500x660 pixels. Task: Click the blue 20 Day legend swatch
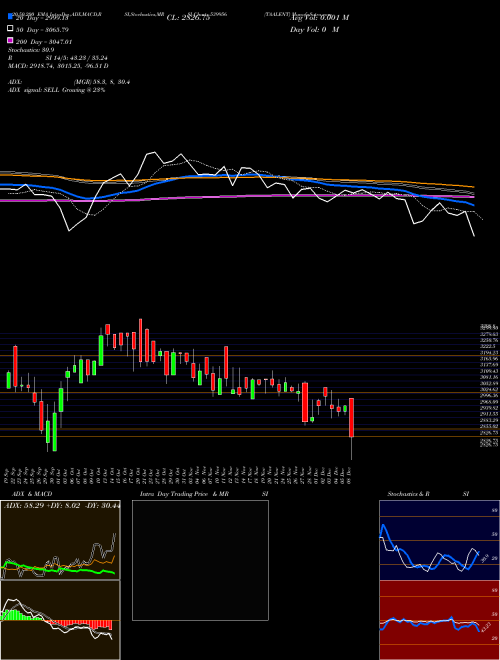coord(11,17)
